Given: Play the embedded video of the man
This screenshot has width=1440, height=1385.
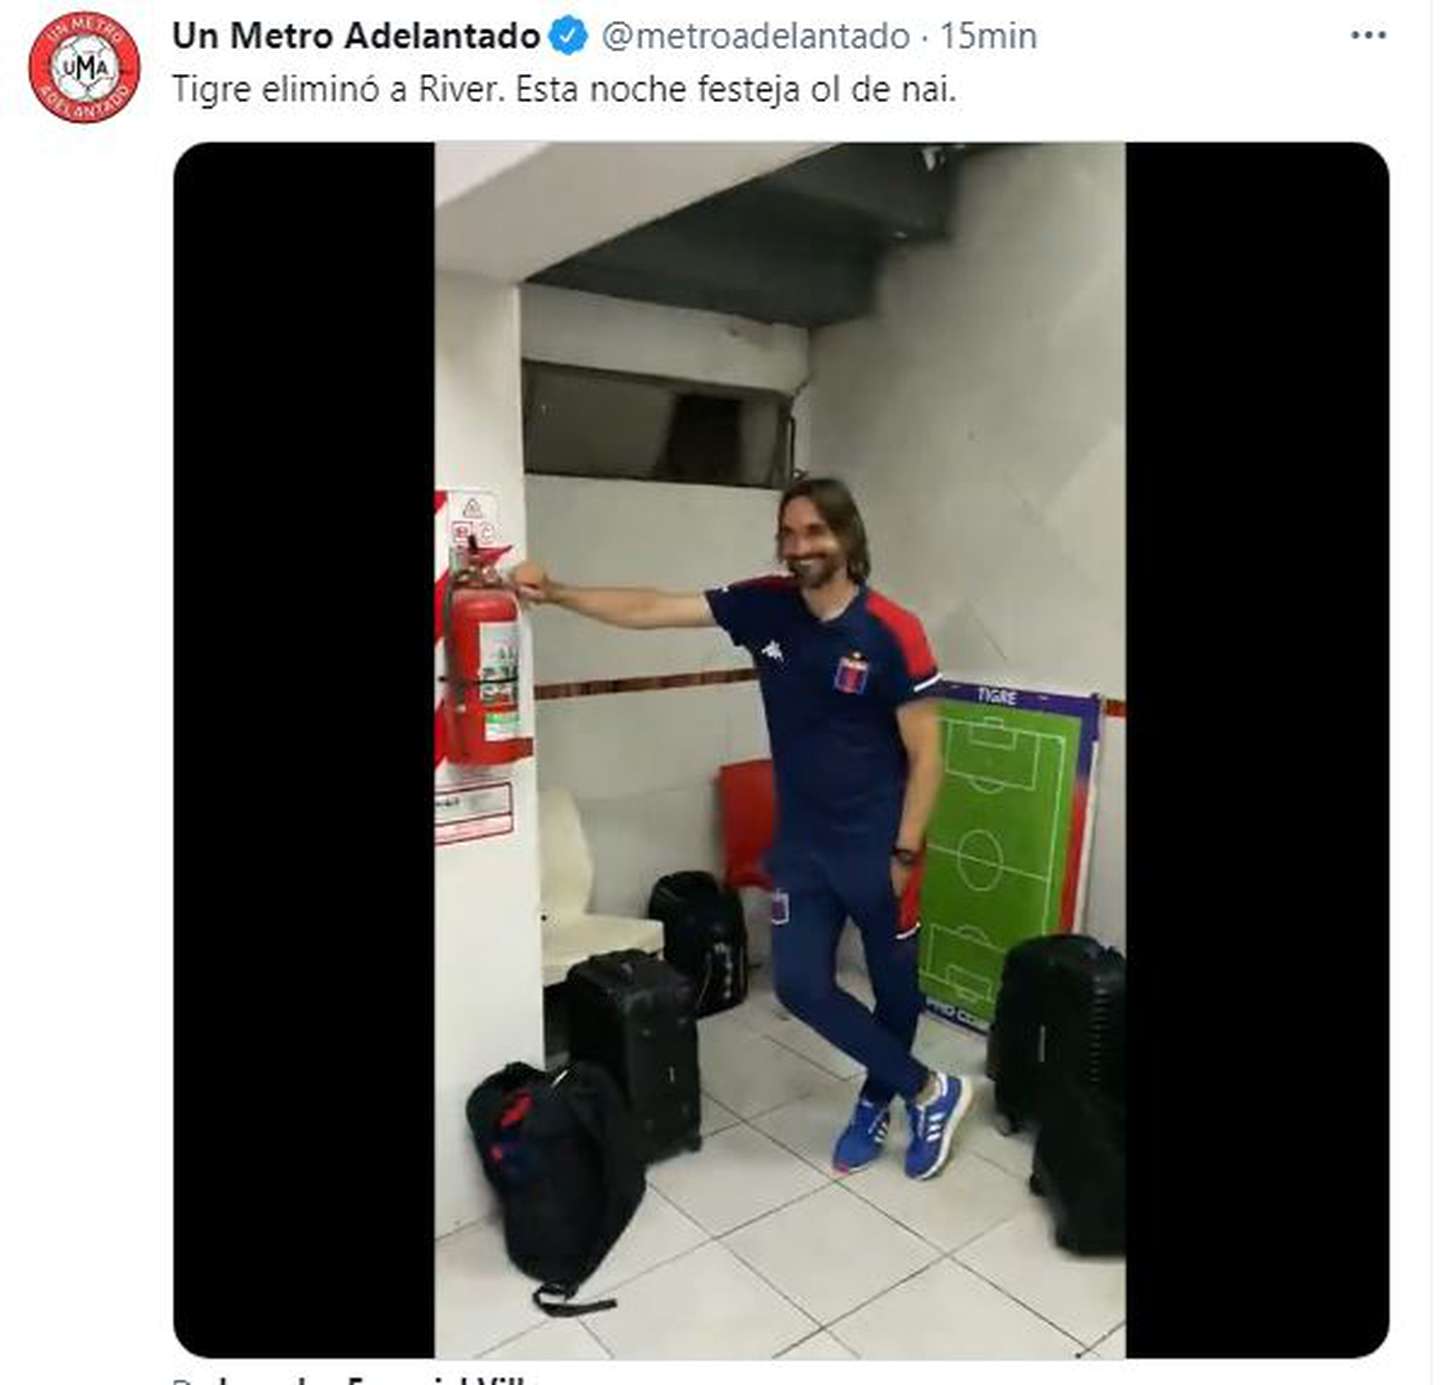Looking at the screenshot, I should click(x=780, y=750).
